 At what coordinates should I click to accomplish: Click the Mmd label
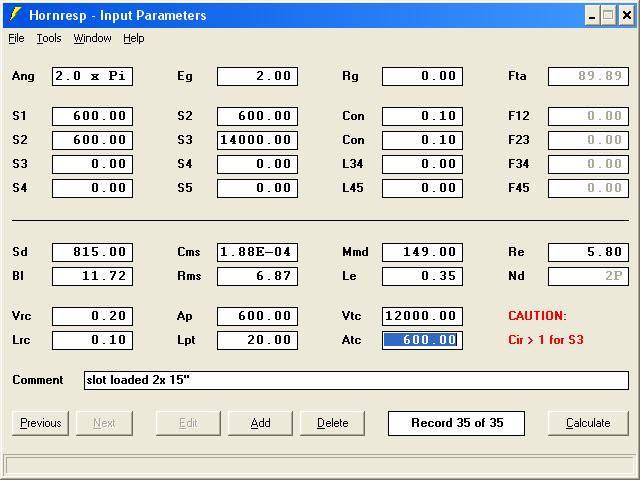click(x=356, y=252)
